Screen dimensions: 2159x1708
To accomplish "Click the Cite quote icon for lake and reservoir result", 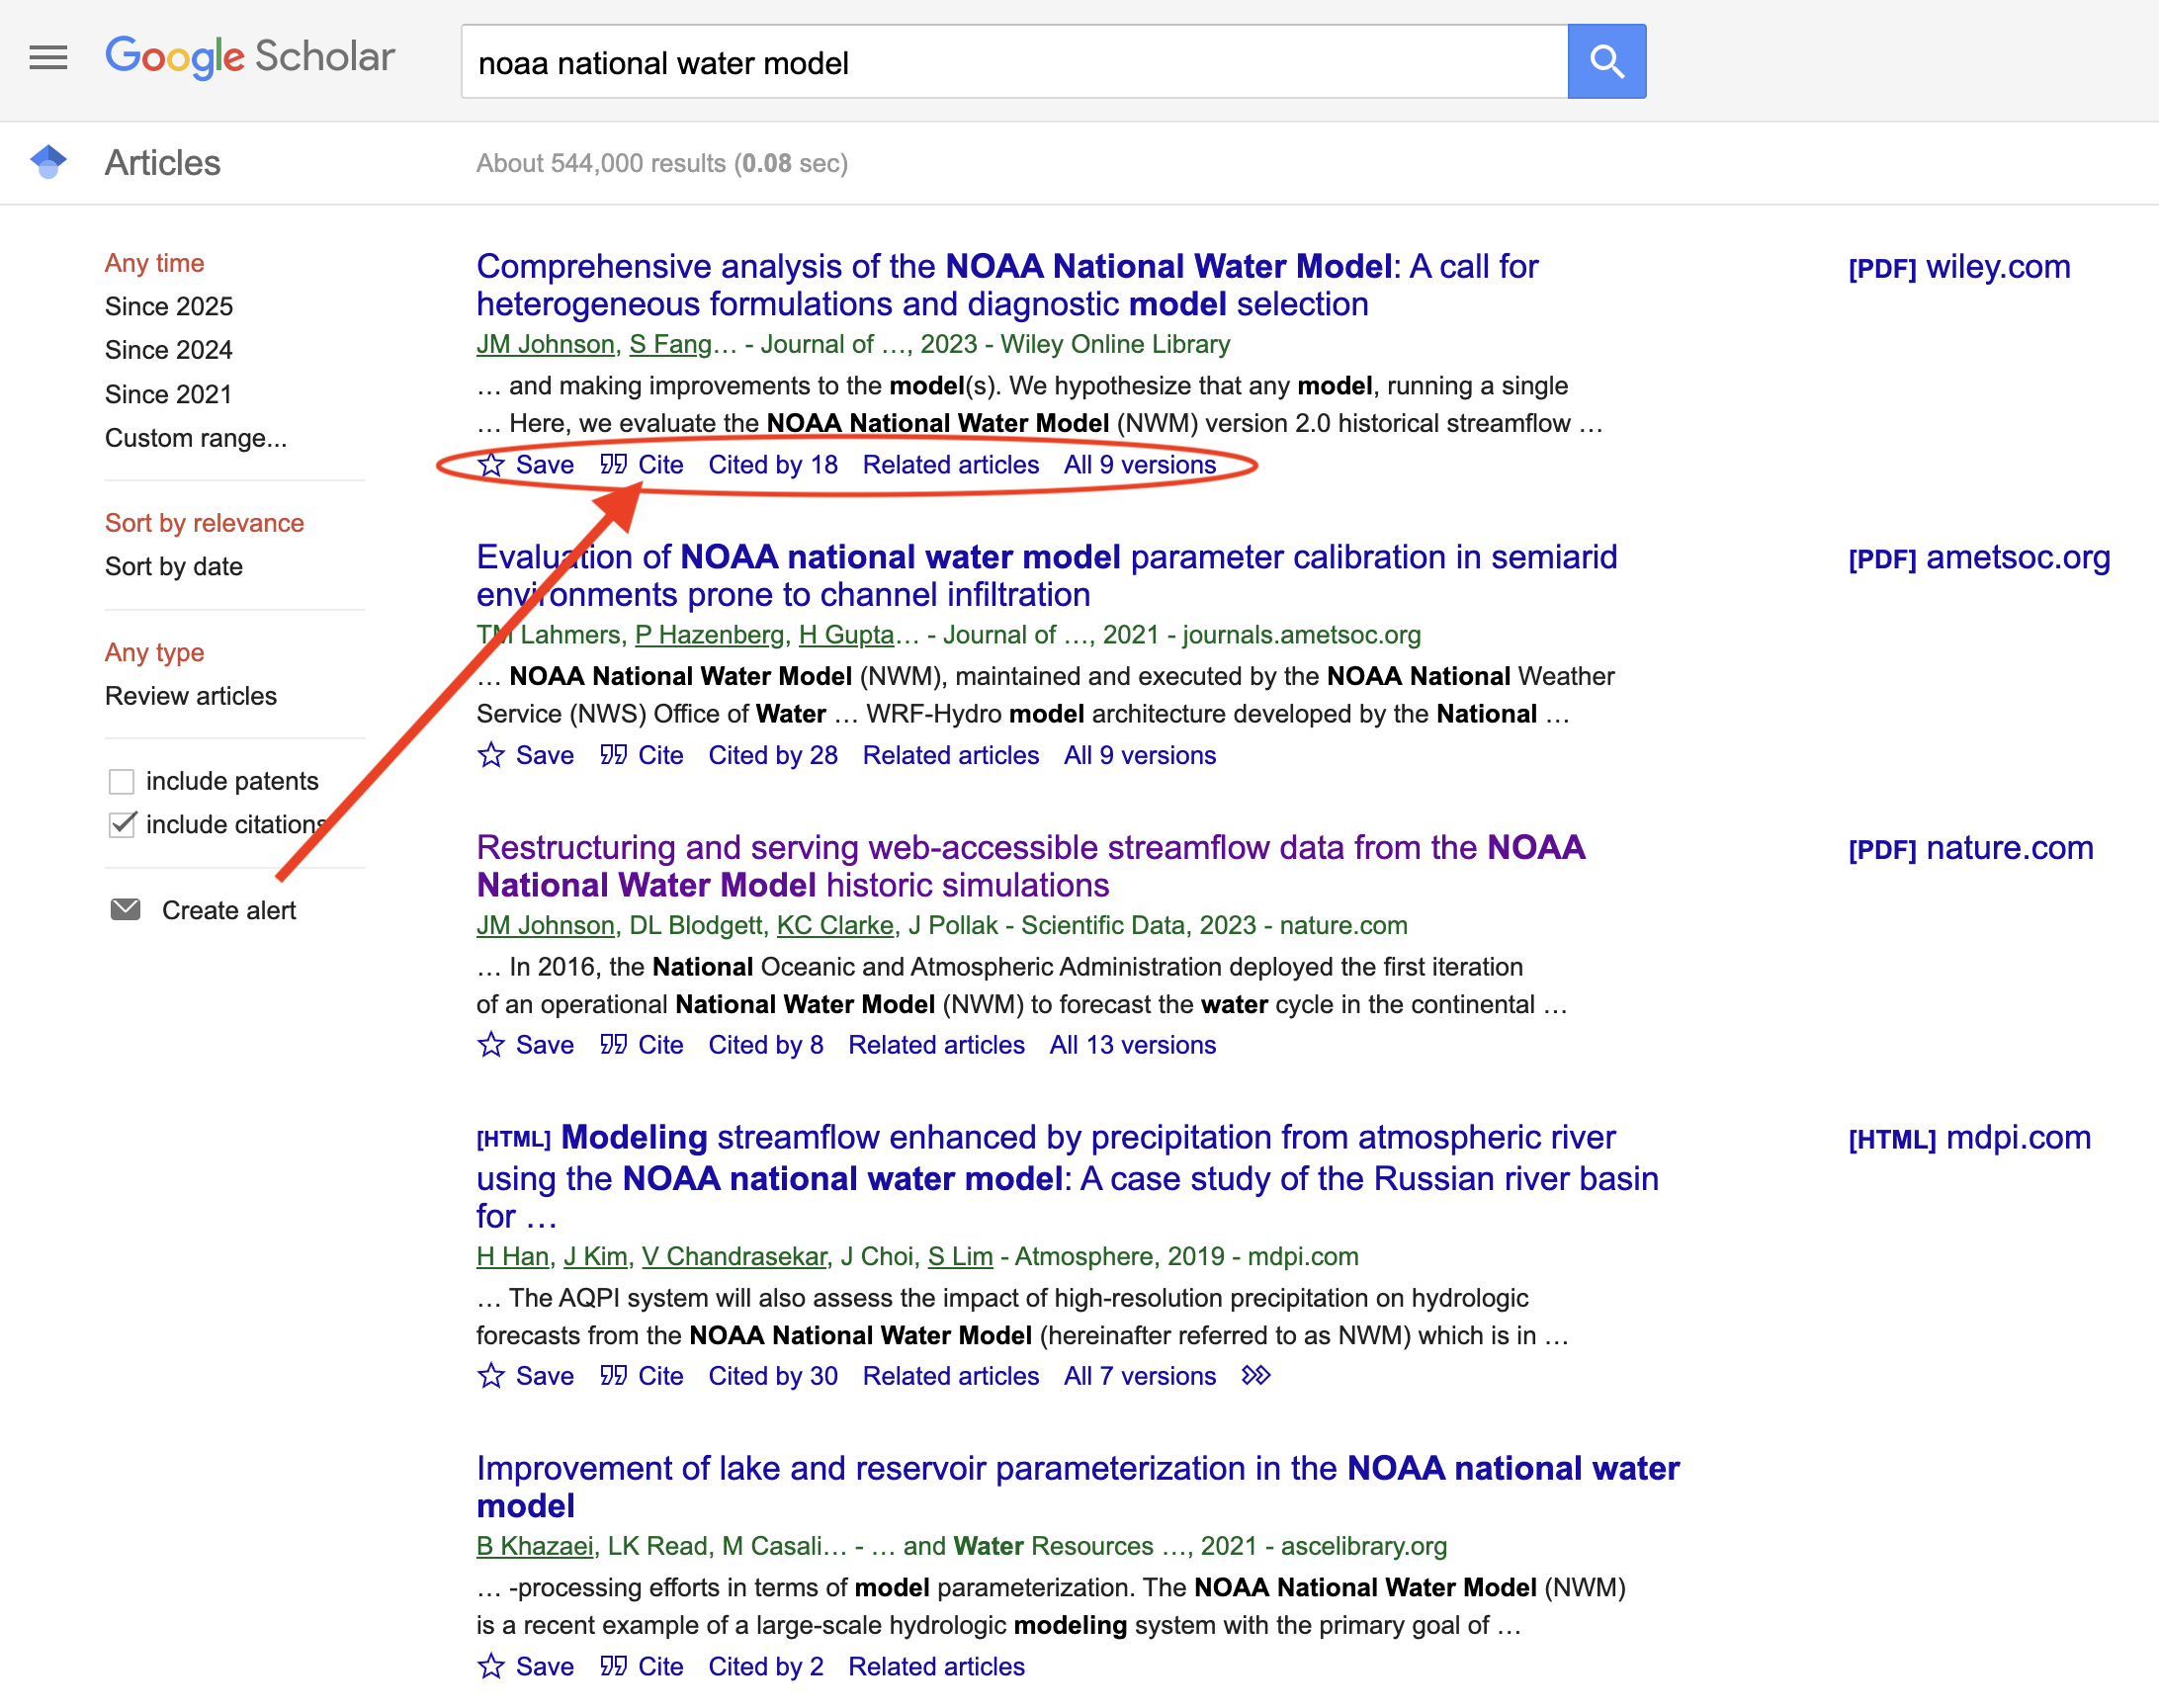I will click(613, 1666).
